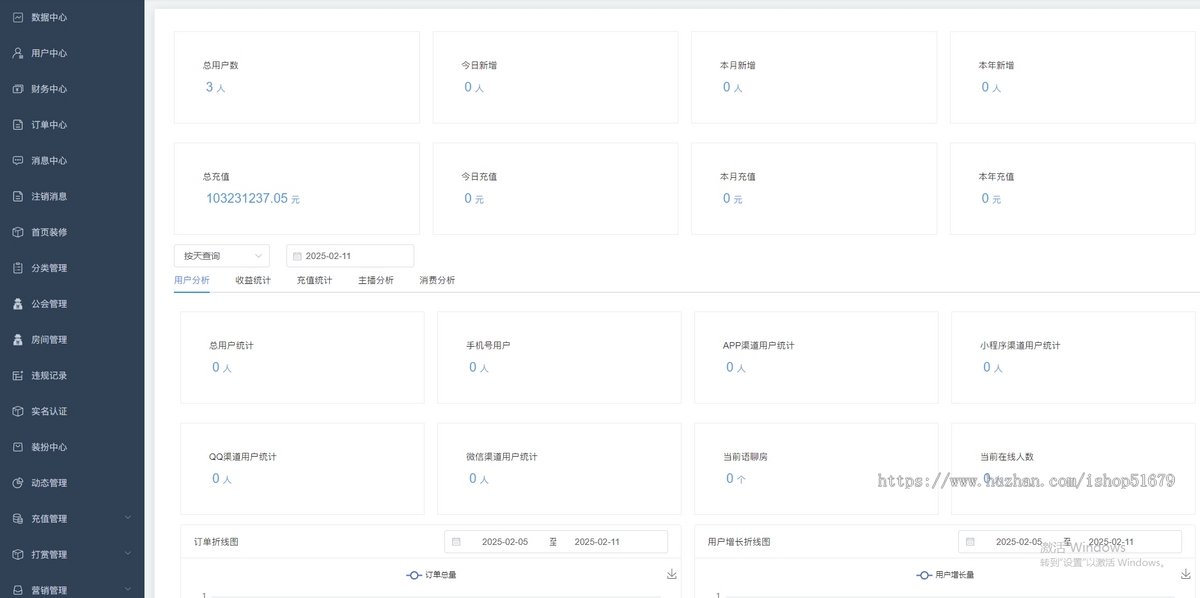Toggle the 订单总量 legend series
This screenshot has width=1200, height=598.
(x=432, y=575)
